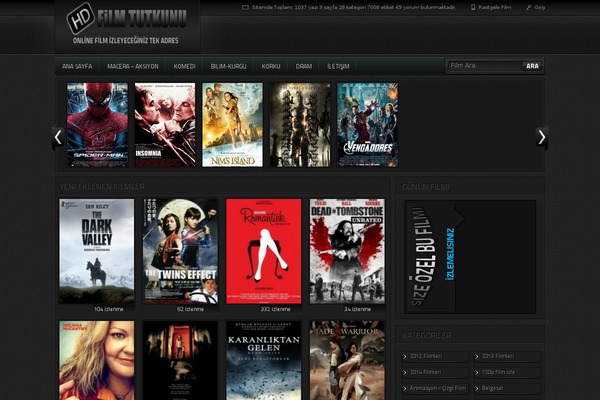Image resolution: width=600 pixels, height=400 pixels.
Task: Click the '332 izlenme' view count
Action: coord(276,309)
